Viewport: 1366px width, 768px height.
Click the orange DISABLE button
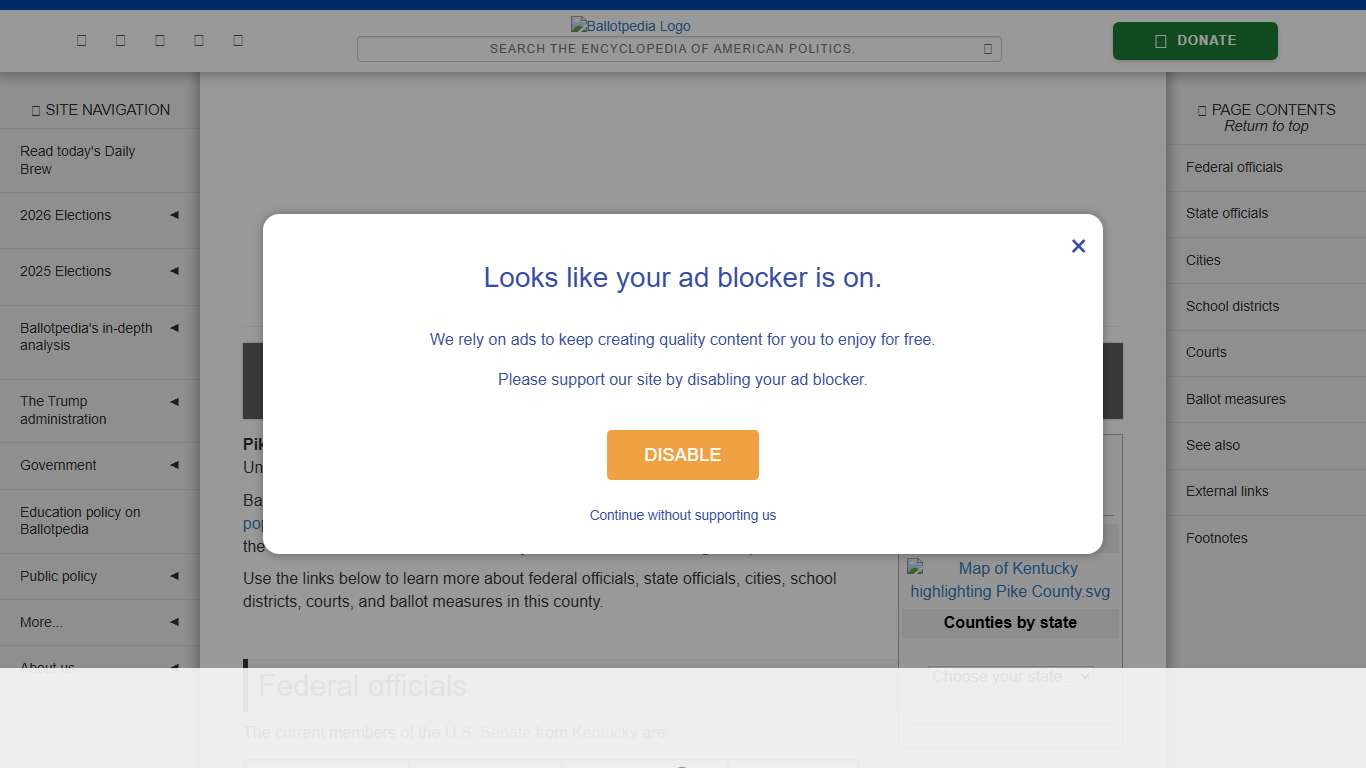(683, 455)
